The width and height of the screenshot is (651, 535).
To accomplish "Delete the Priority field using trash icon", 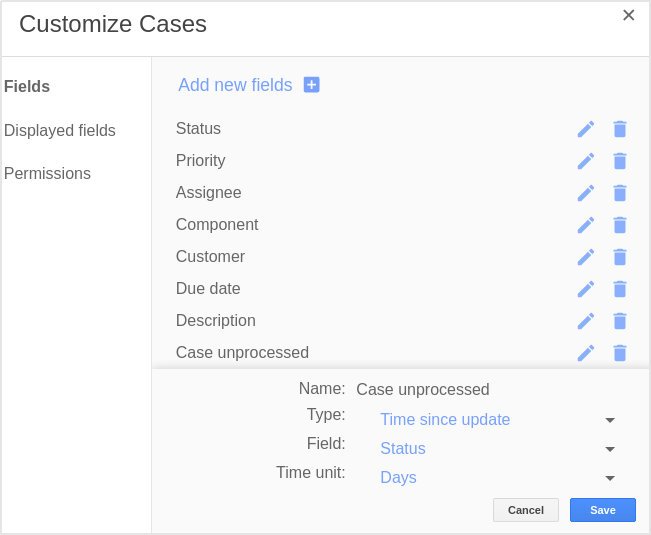I will tap(620, 161).
